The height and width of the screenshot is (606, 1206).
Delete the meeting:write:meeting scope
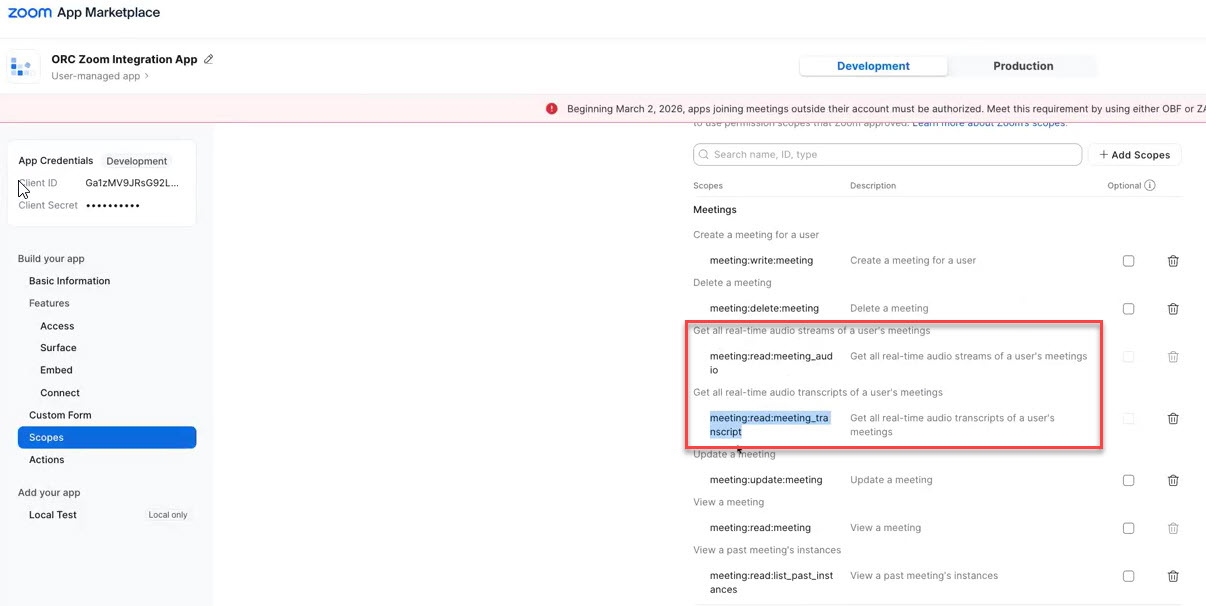1173,261
